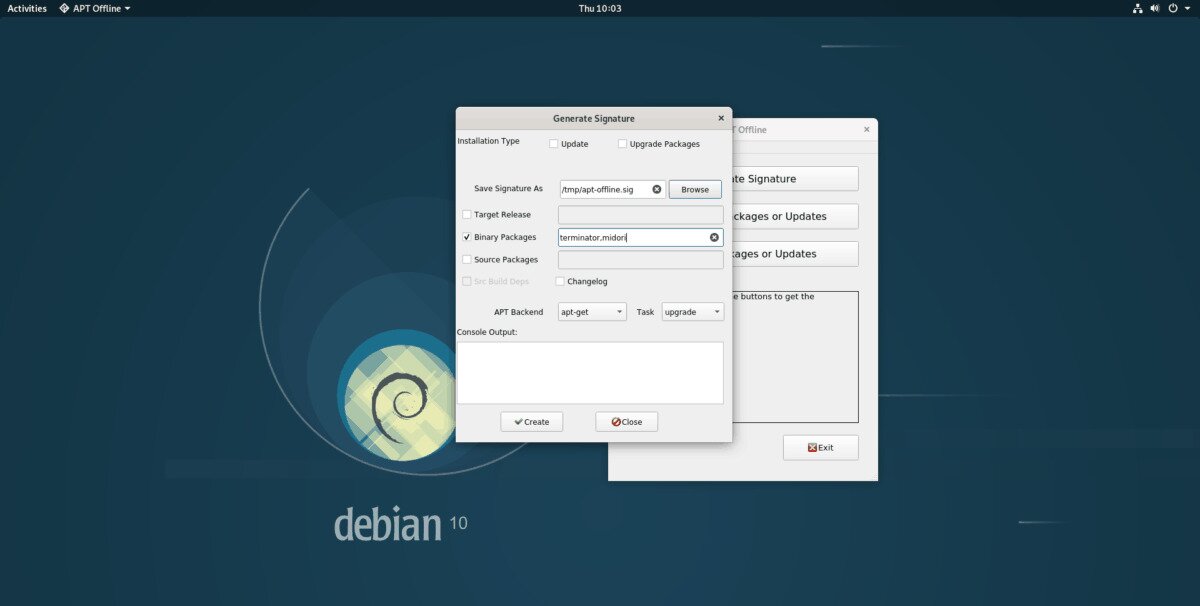1200x606 pixels.
Task: Open the volume icon in top bar
Action: tap(1155, 8)
